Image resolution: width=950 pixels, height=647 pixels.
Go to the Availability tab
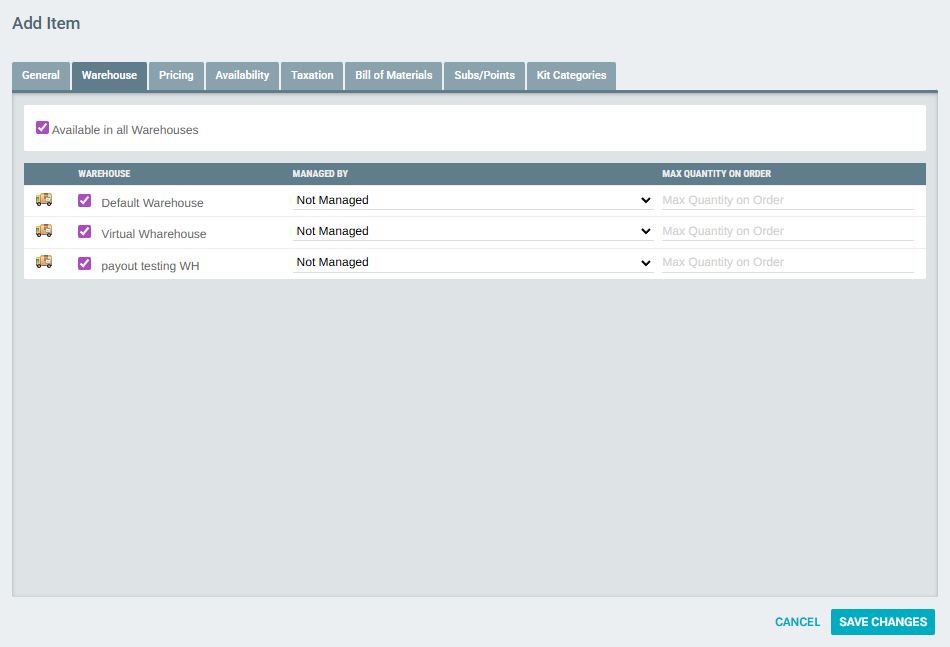pos(242,76)
